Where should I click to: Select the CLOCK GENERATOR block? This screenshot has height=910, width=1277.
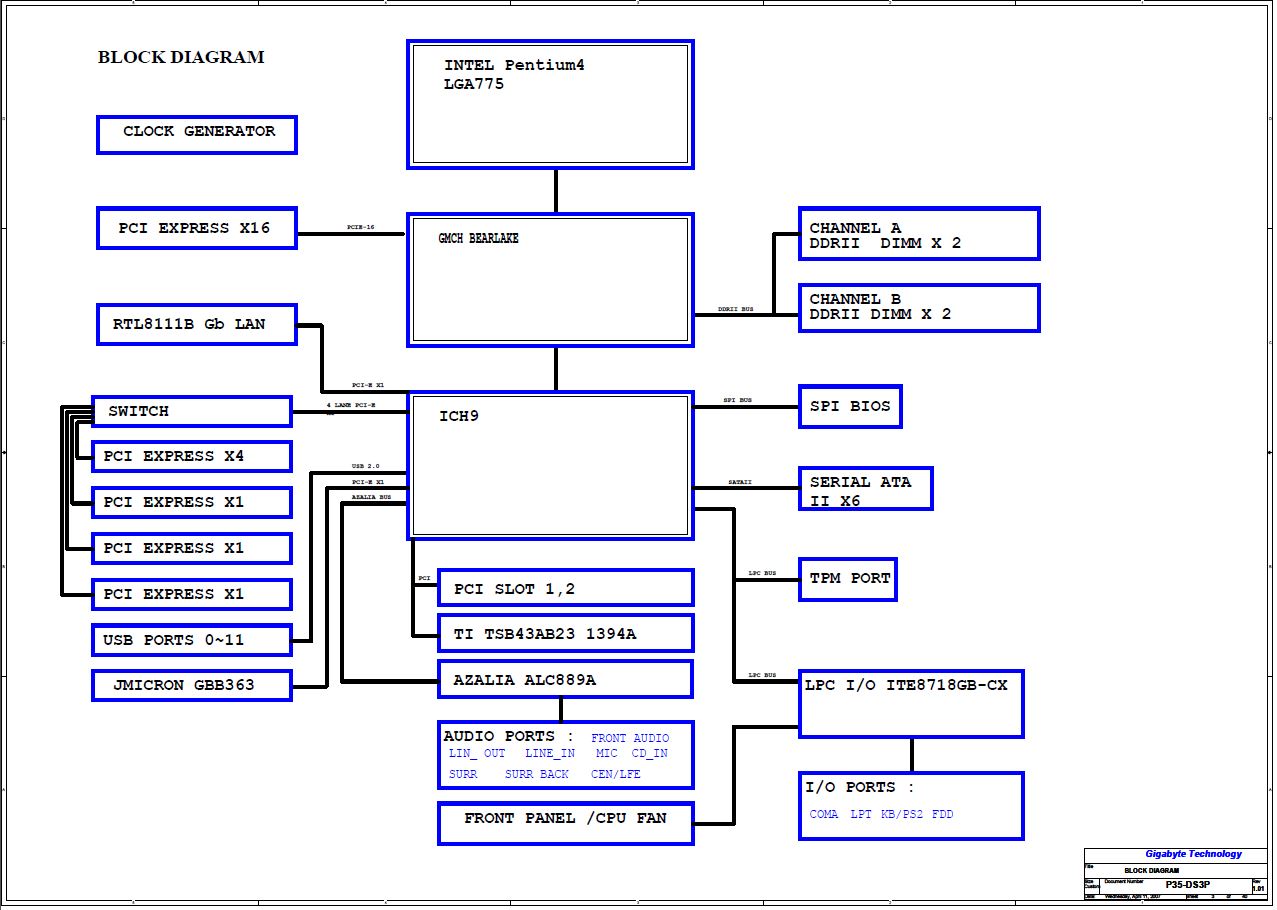click(197, 134)
